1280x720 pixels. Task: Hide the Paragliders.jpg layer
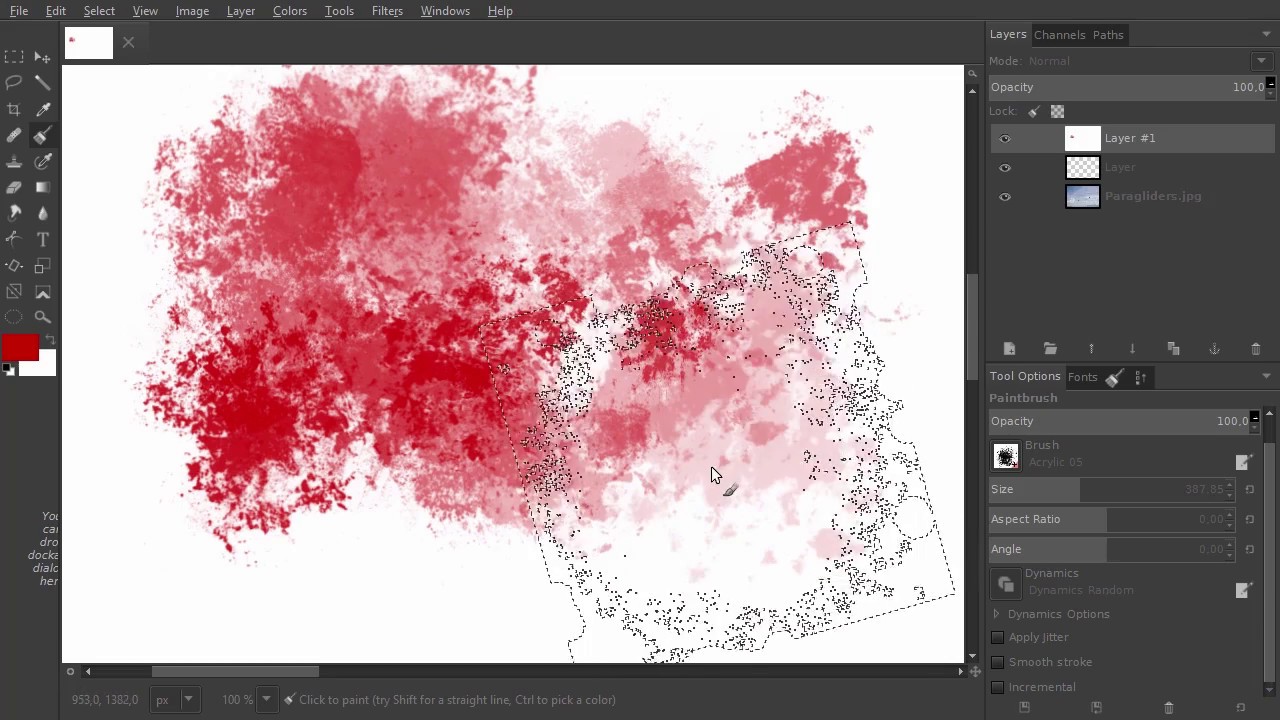(1005, 197)
